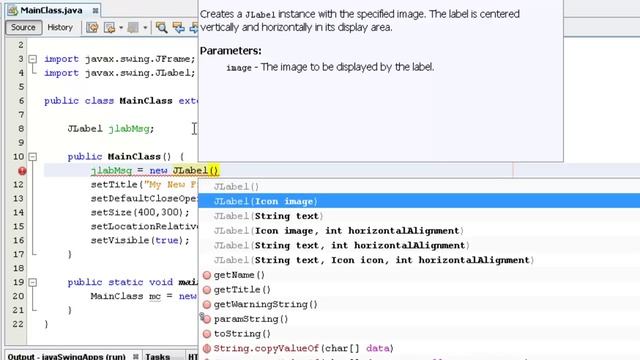Open the Output - javaSwingApps (run) tab
Screen dimensions: 640x360
(x=67, y=356)
